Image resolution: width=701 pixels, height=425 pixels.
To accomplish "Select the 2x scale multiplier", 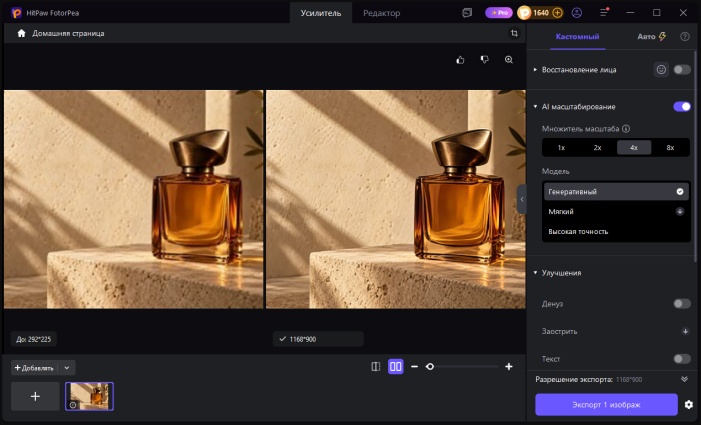I will point(597,147).
